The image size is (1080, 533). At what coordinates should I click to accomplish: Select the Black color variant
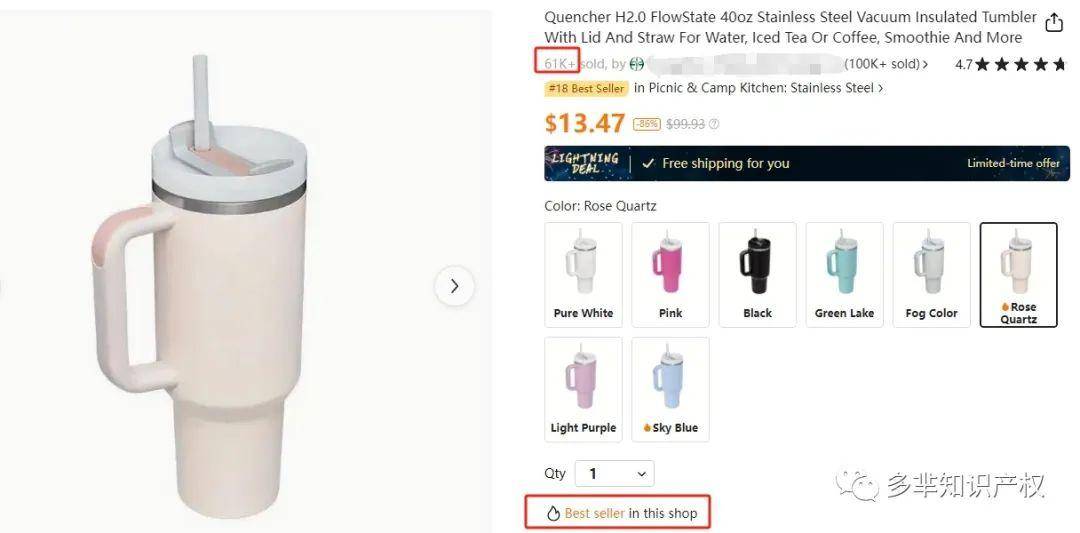click(x=758, y=274)
